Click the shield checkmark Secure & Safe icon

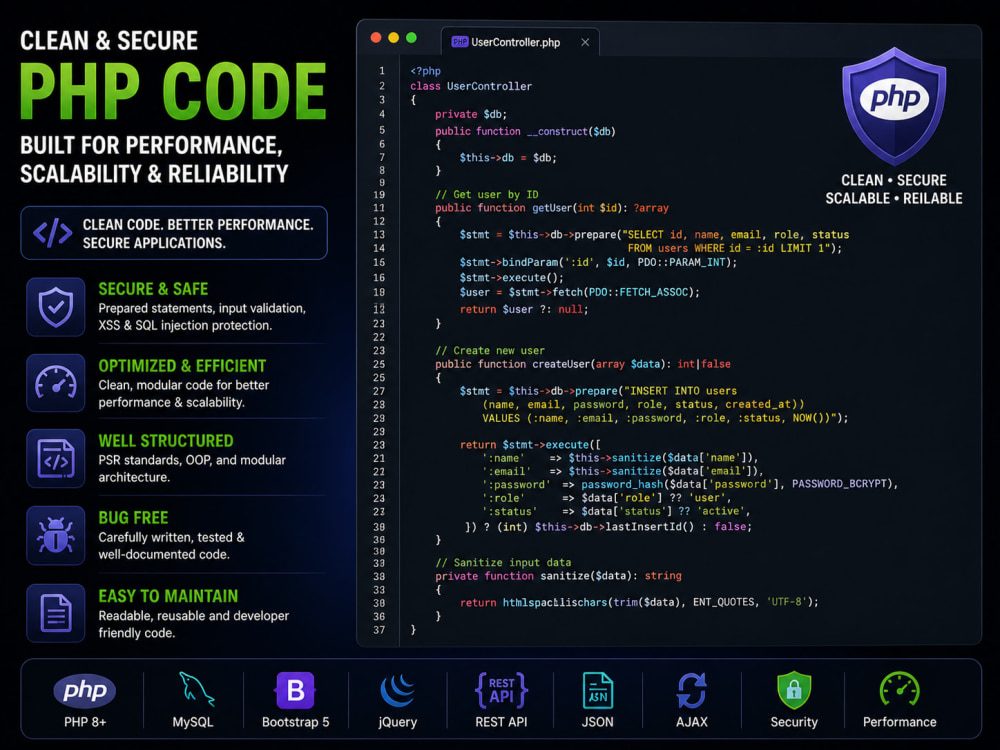pos(55,307)
